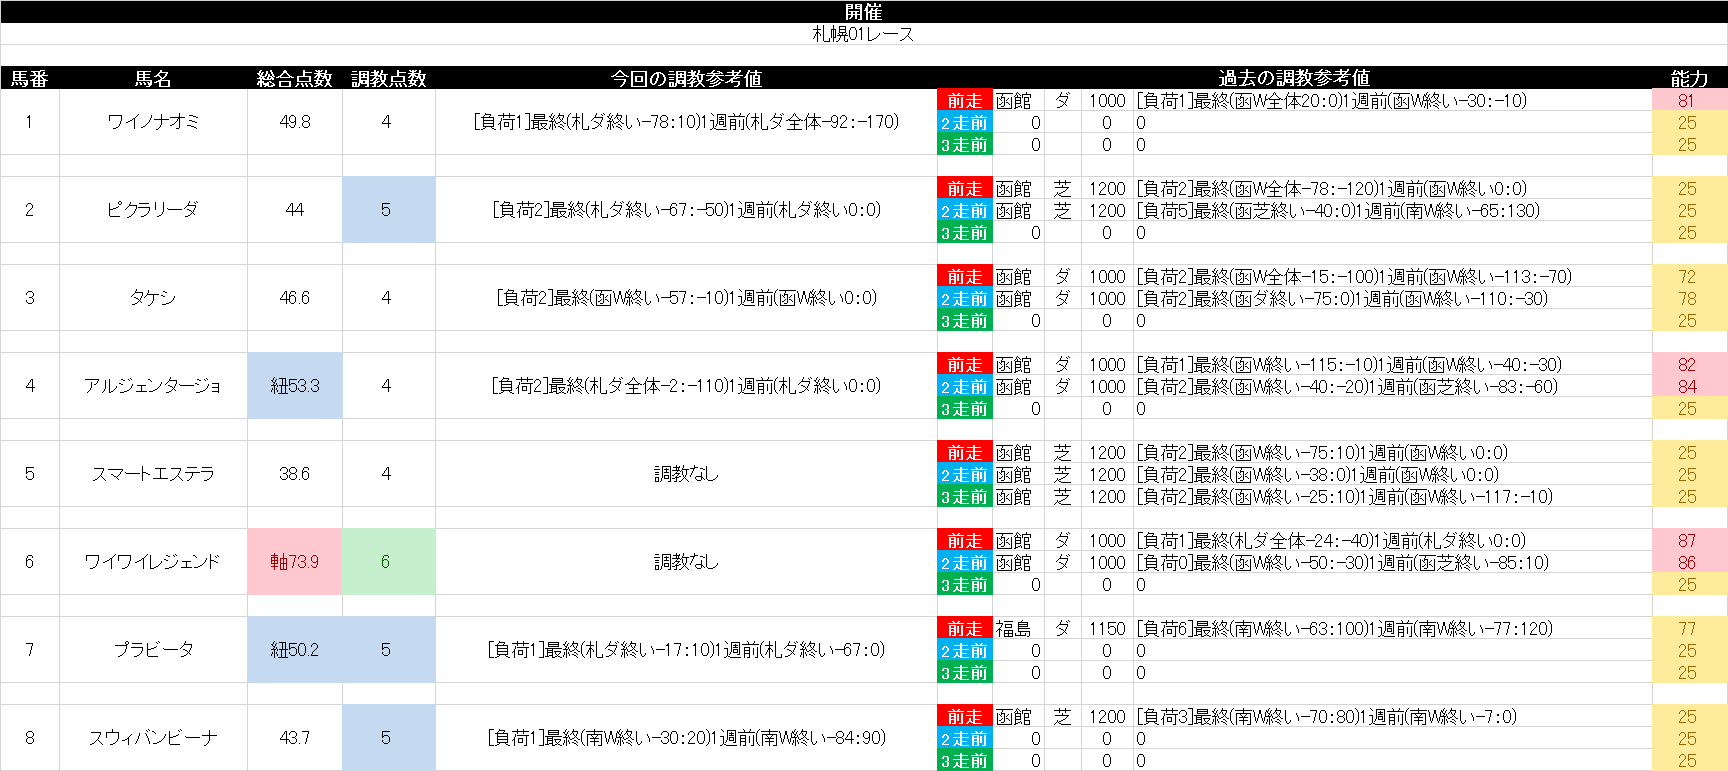Screen dimensions: 1728x771
Task: Click the 能力 column header
Action: (x=1689, y=78)
